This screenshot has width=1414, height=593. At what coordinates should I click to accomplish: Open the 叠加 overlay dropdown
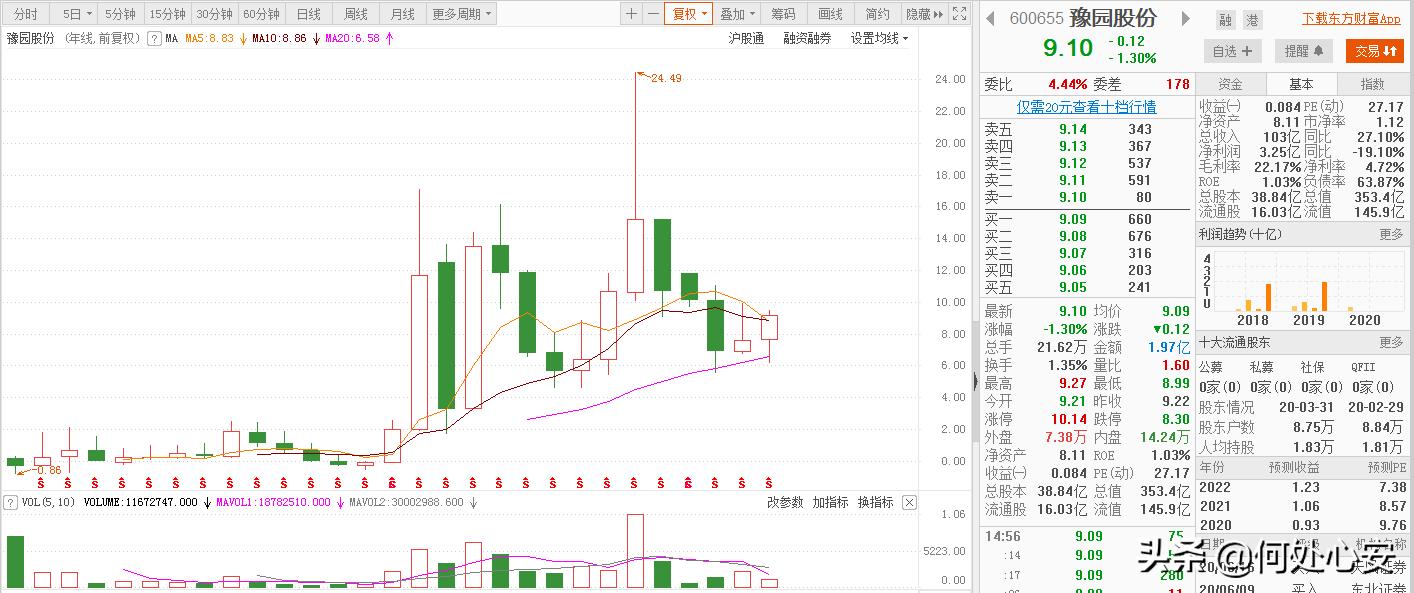(x=737, y=14)
